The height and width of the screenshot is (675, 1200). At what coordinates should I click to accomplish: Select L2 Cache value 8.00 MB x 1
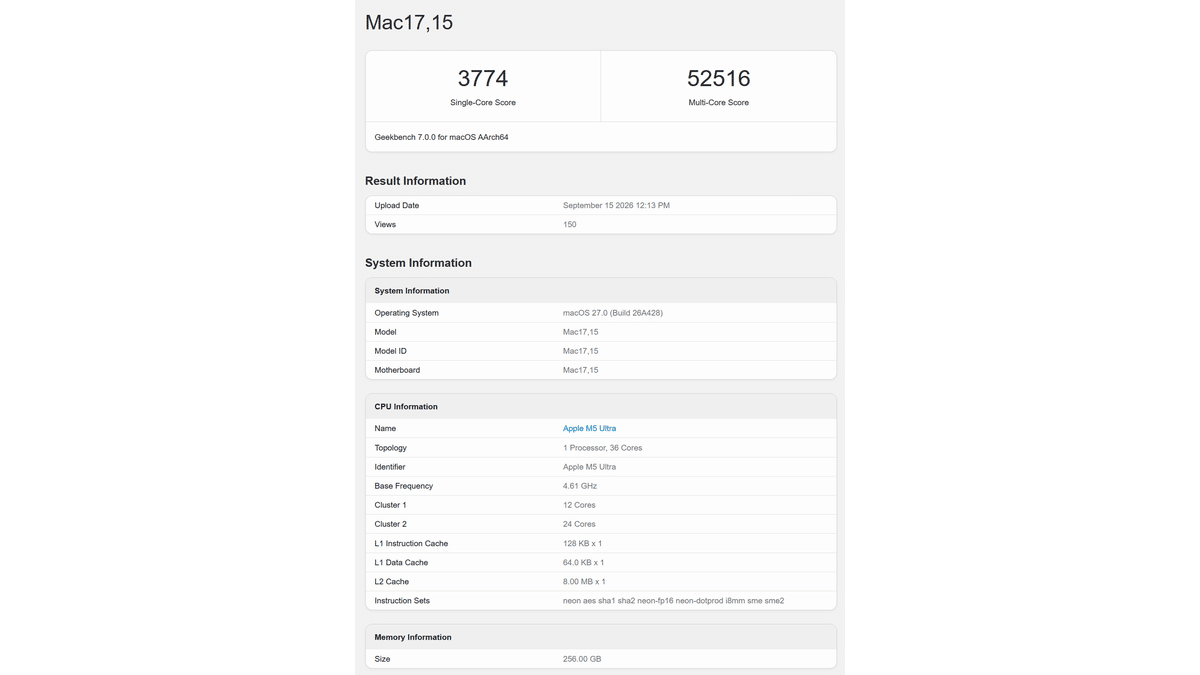click(x=584, y=582)
